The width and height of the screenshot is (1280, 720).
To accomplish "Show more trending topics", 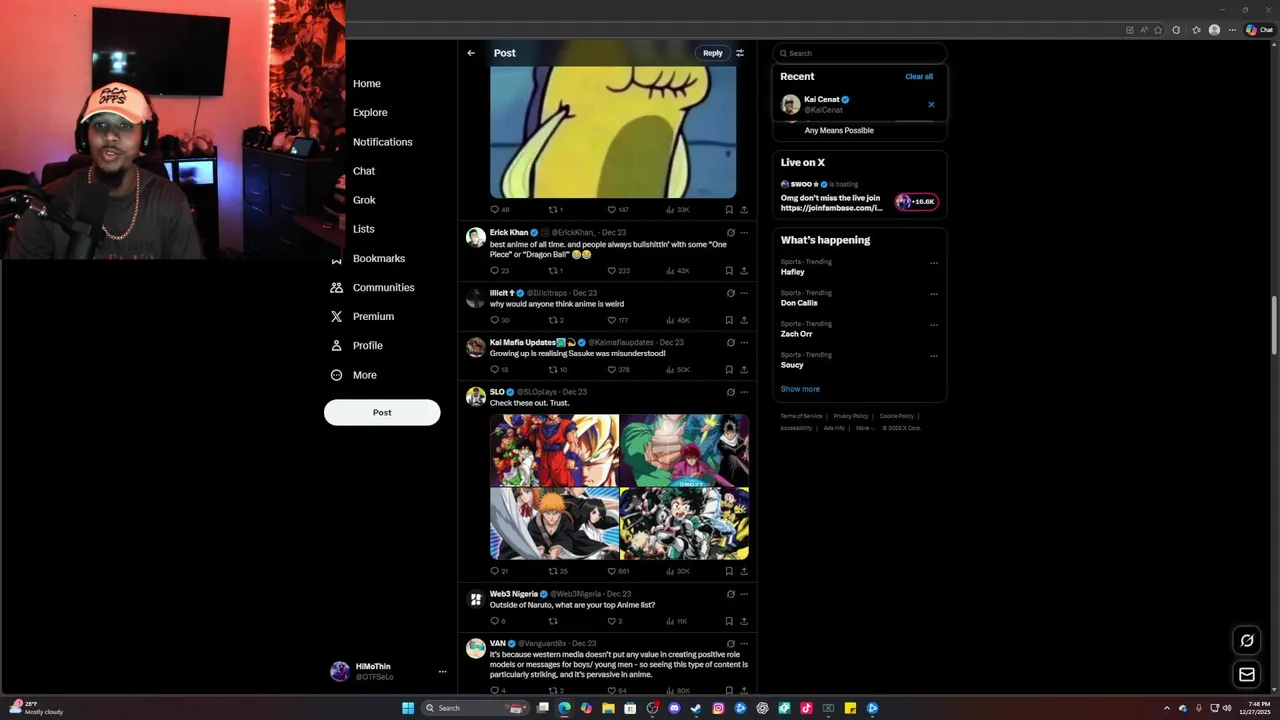I will tap(800, 389).
